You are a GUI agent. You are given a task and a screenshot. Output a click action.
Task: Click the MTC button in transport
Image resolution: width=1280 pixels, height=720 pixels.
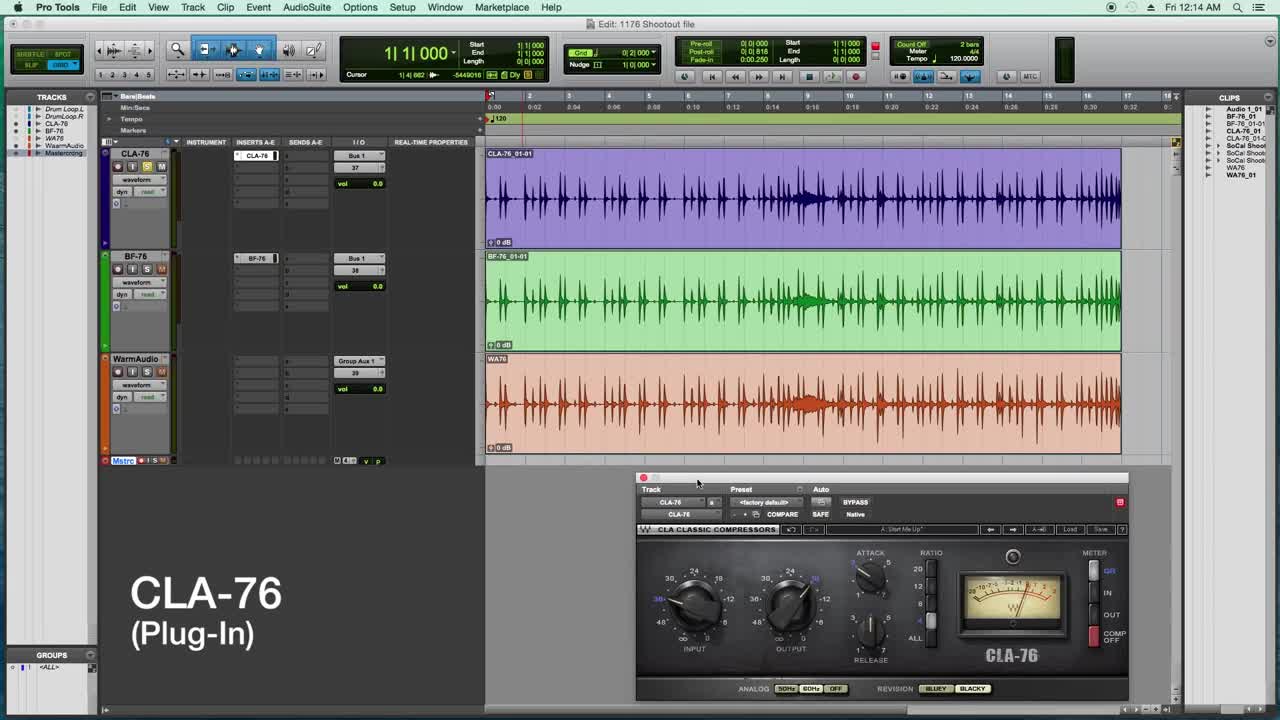tap(1030, 76)
